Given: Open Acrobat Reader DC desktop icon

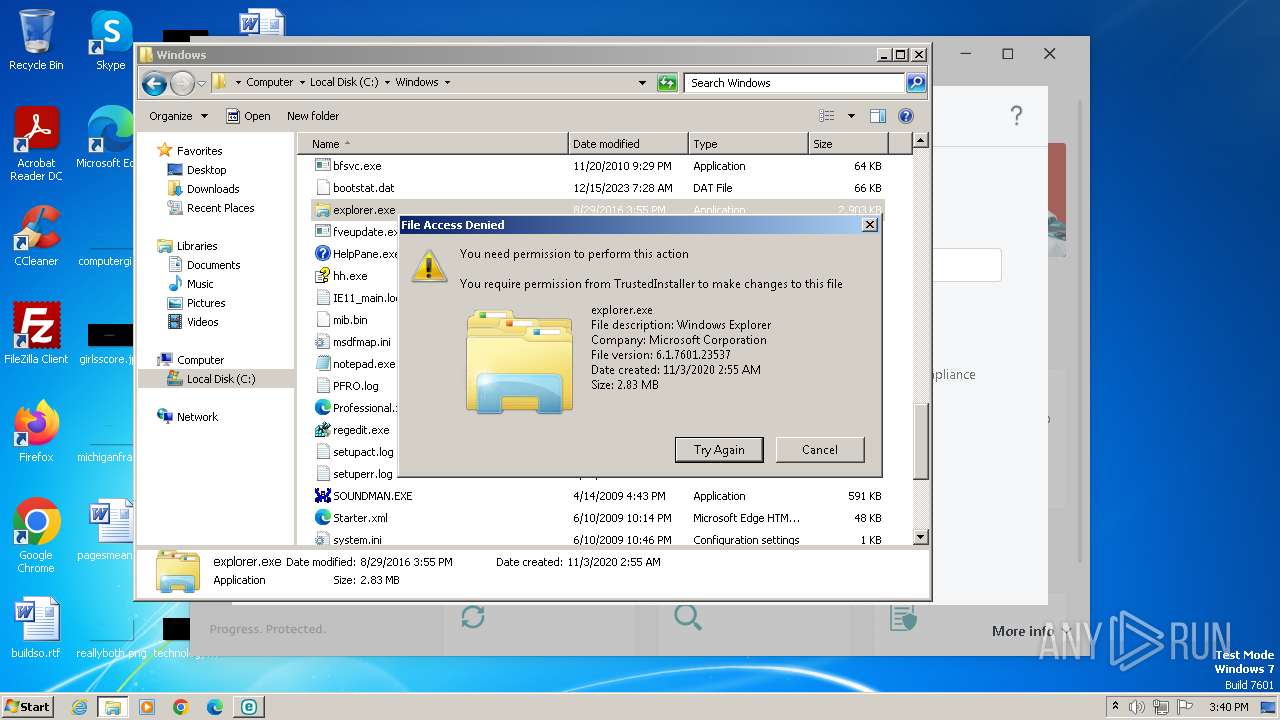Looking at the screenshot, I should click(x=36, y=145).
